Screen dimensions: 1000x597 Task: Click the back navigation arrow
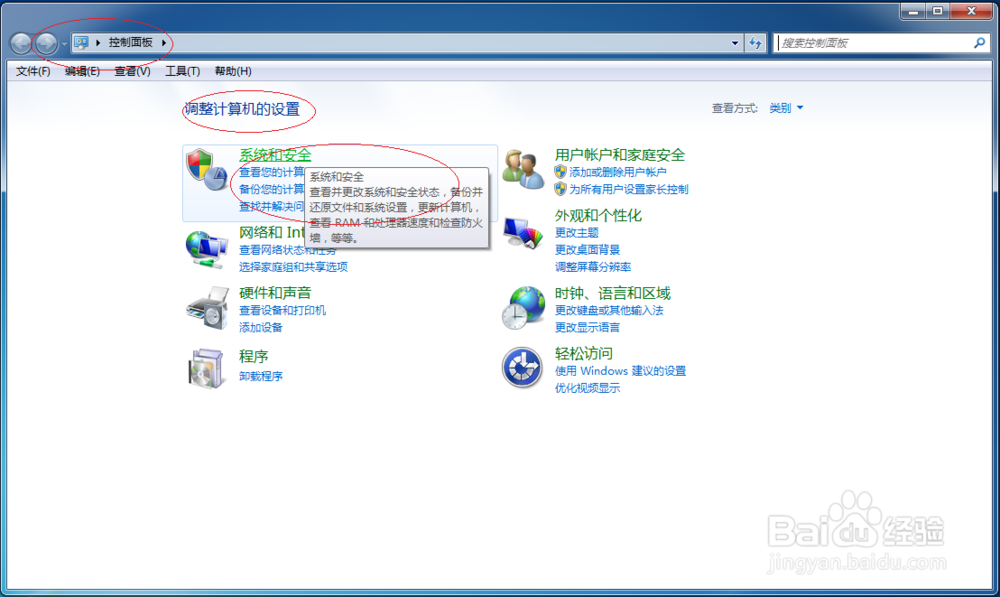click(21, 43)
